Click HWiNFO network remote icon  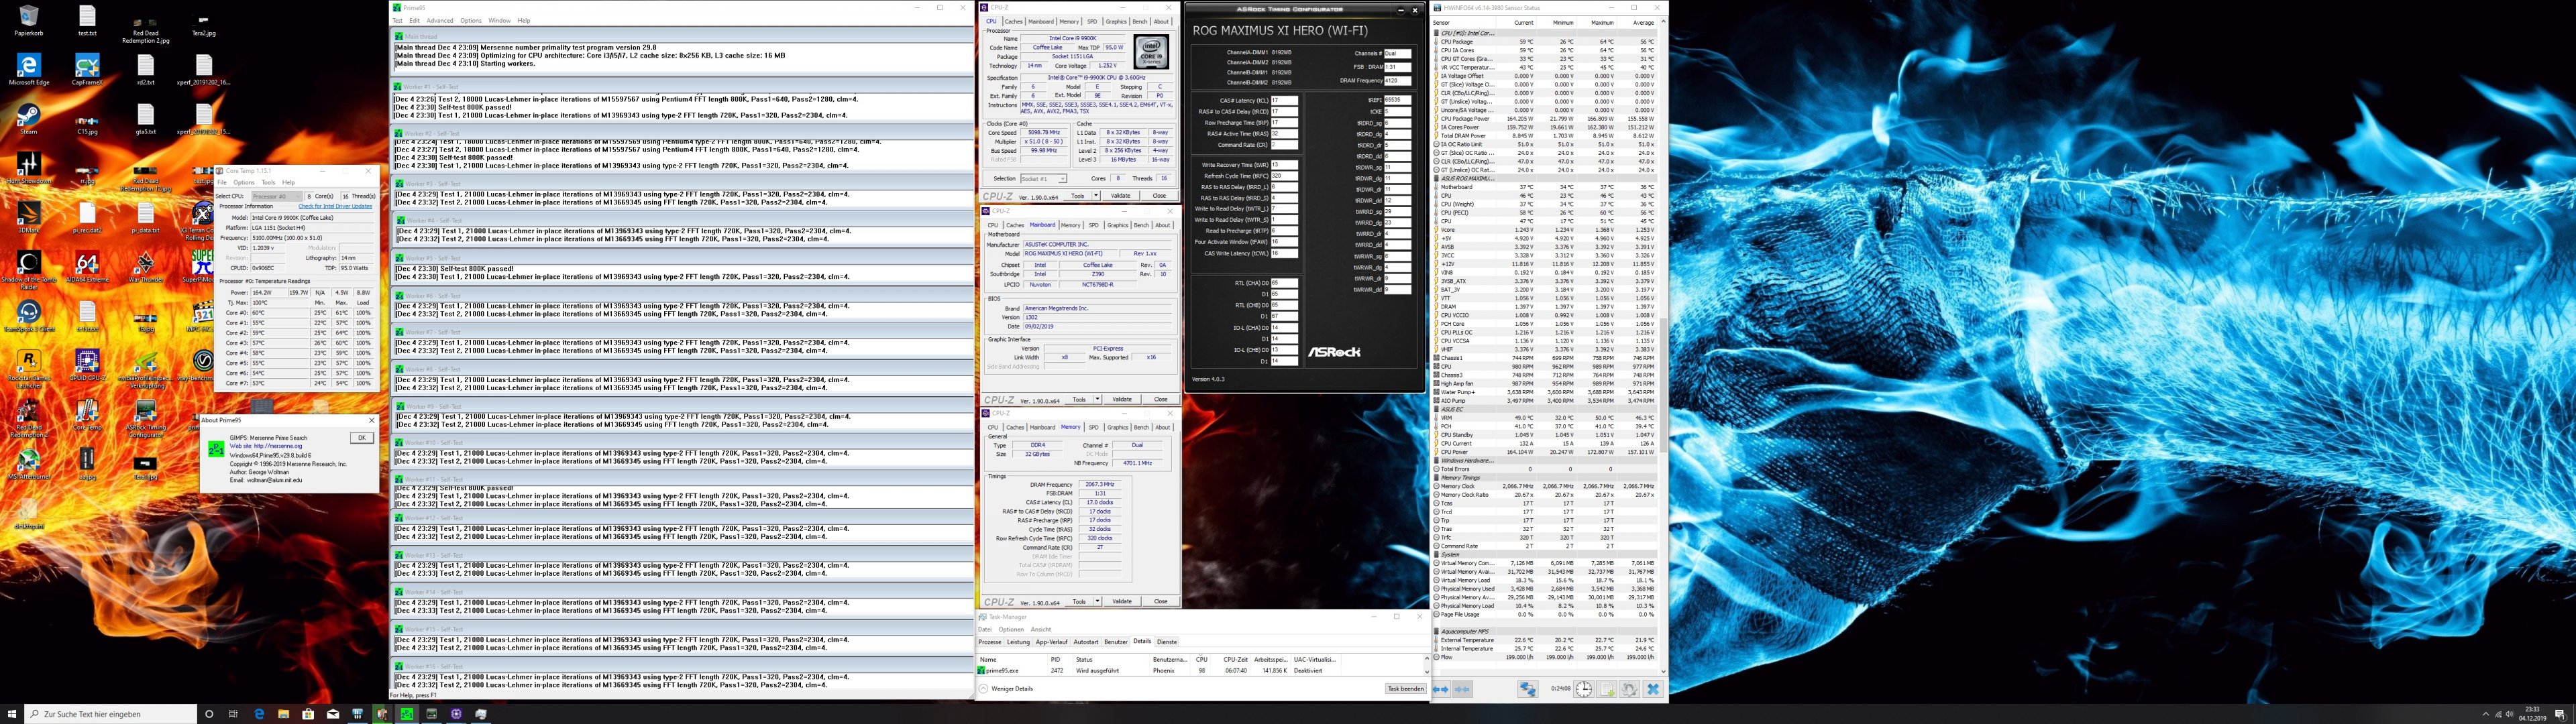point(1527,689)
